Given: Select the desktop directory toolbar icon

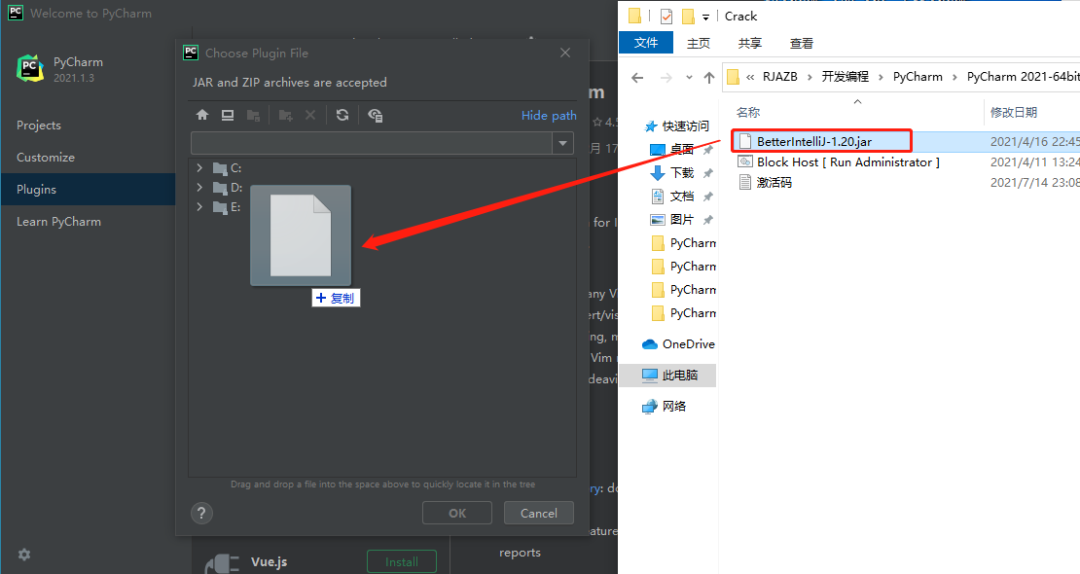Looking at the screenshot, I should (x=227, y=115).
